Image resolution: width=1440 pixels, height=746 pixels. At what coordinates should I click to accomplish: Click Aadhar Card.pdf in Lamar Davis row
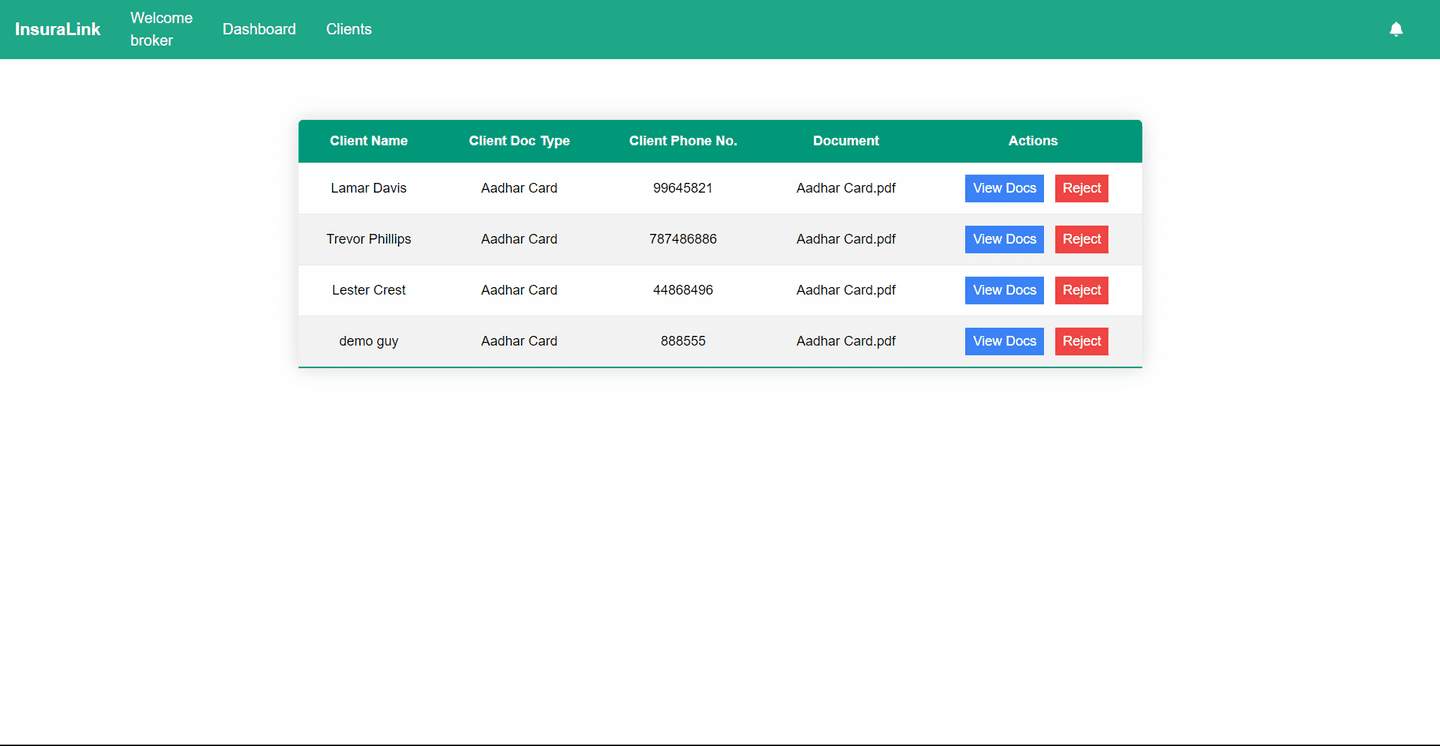846,188
